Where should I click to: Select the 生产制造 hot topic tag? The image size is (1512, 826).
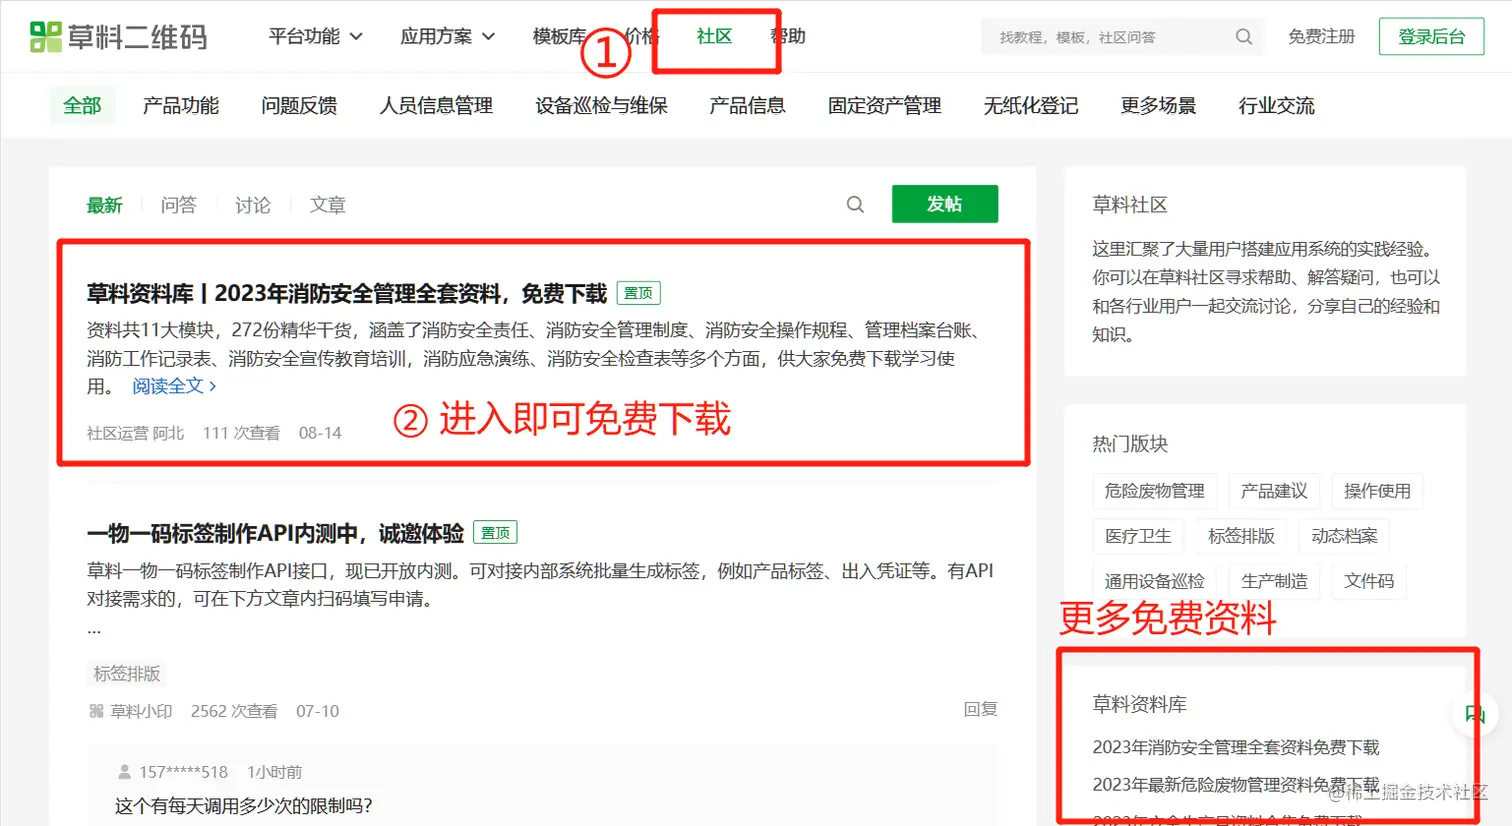point(1274,581)
